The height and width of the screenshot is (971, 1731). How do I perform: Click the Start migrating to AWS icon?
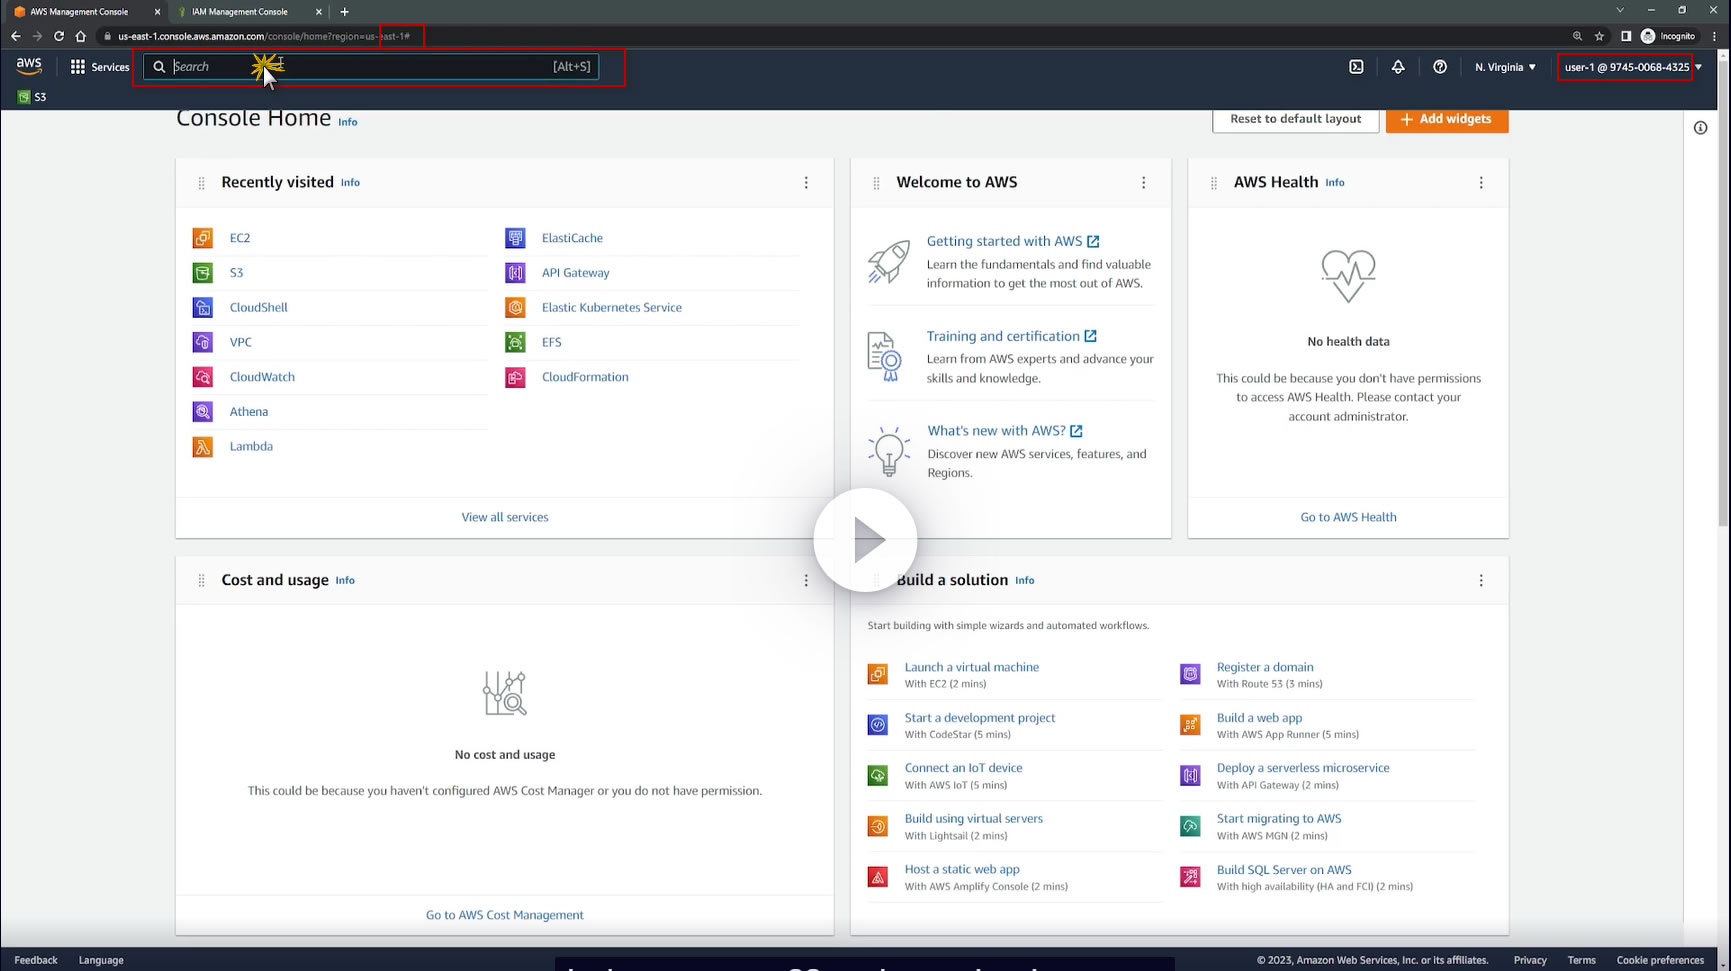pos(1190,826)
